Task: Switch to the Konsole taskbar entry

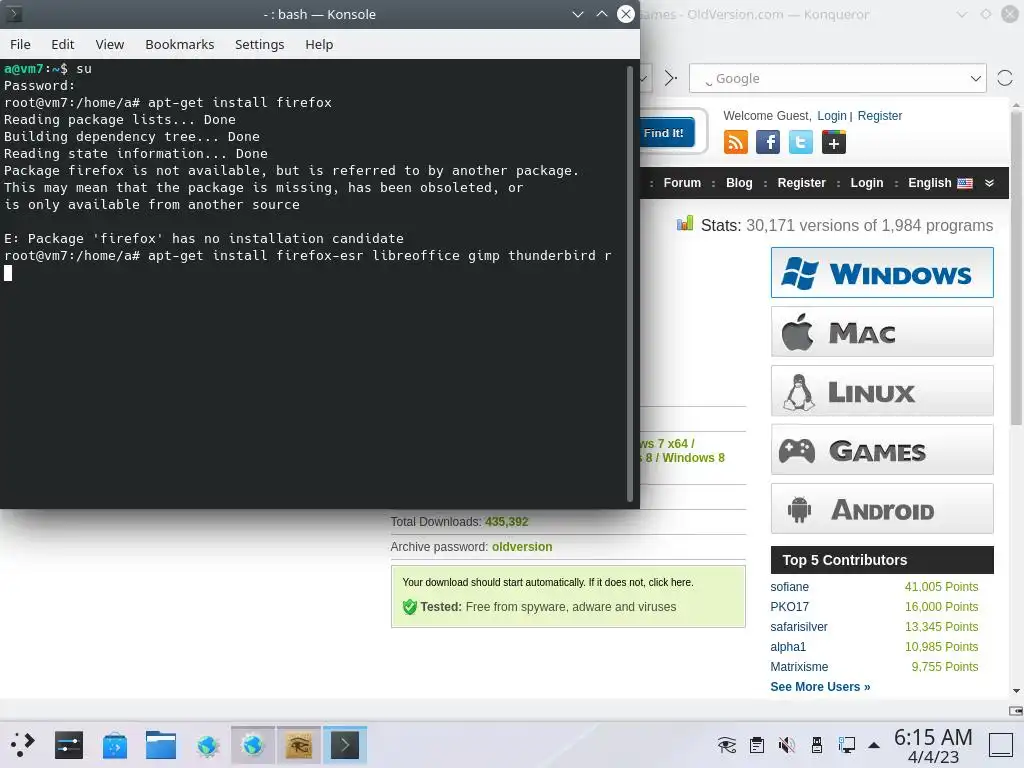Action: [x=345, y=744]
